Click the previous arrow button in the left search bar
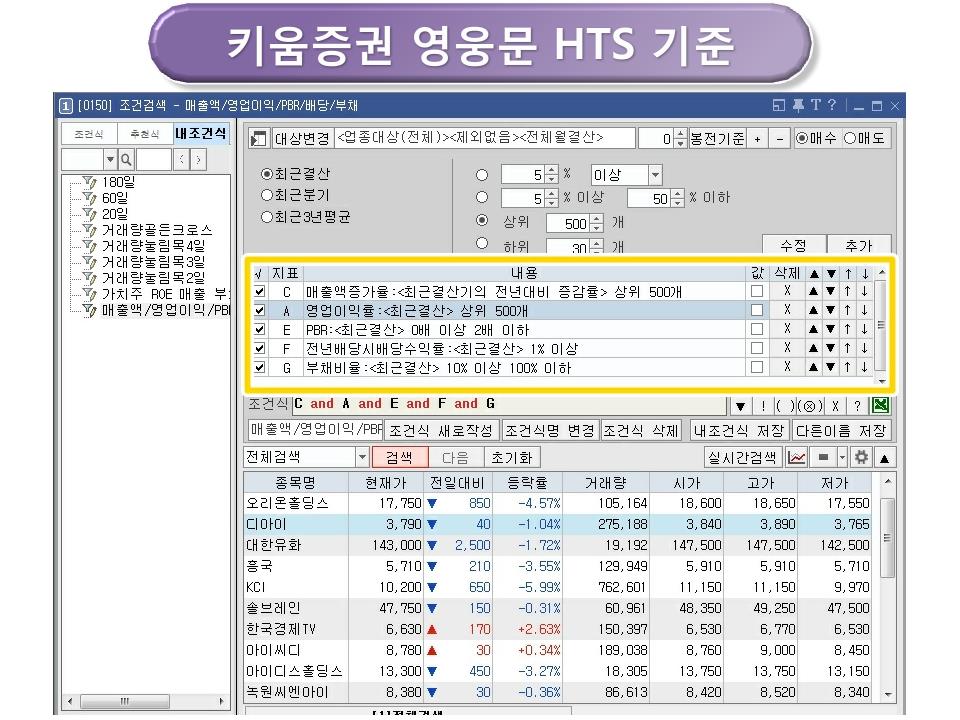The height and width of the screenshot is (720, 960). tap(181, 160)
